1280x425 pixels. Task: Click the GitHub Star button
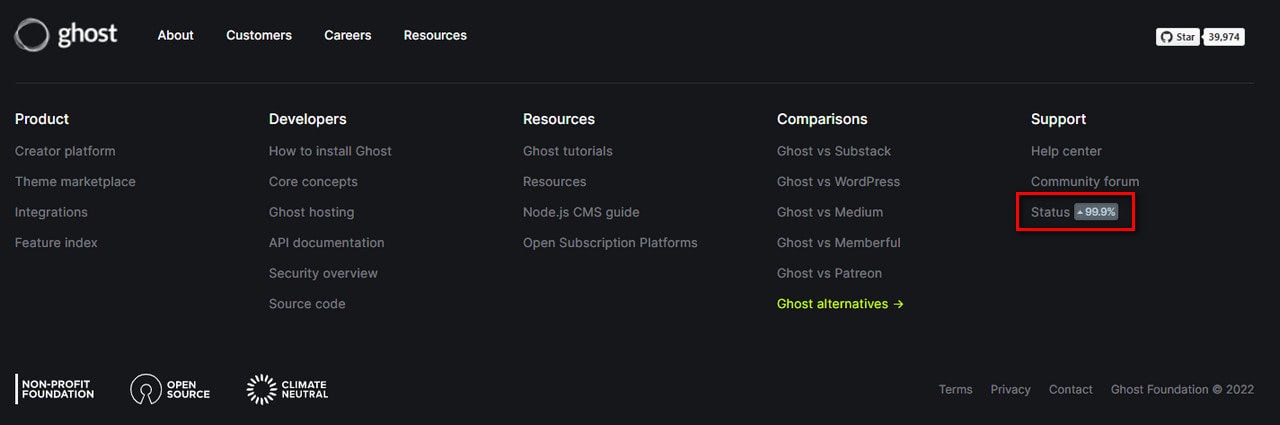(1178, 37)
